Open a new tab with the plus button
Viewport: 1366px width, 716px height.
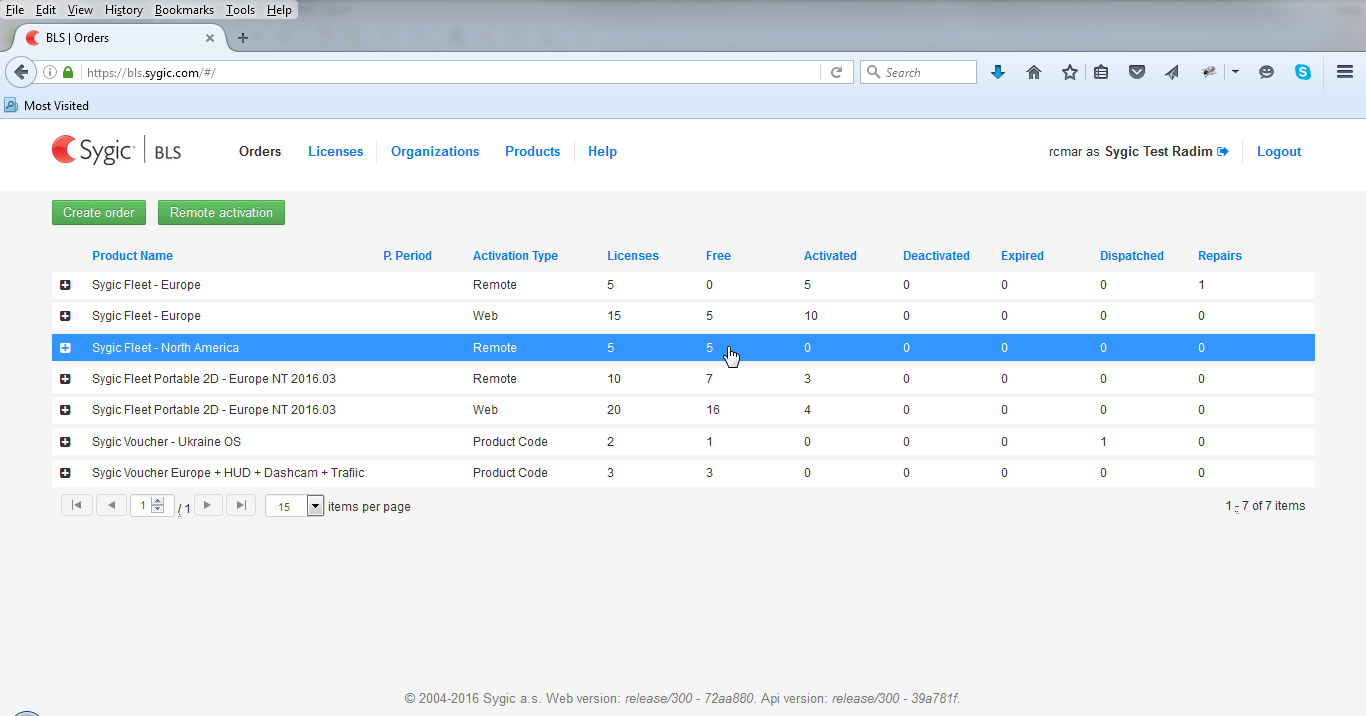click(242, 38)
